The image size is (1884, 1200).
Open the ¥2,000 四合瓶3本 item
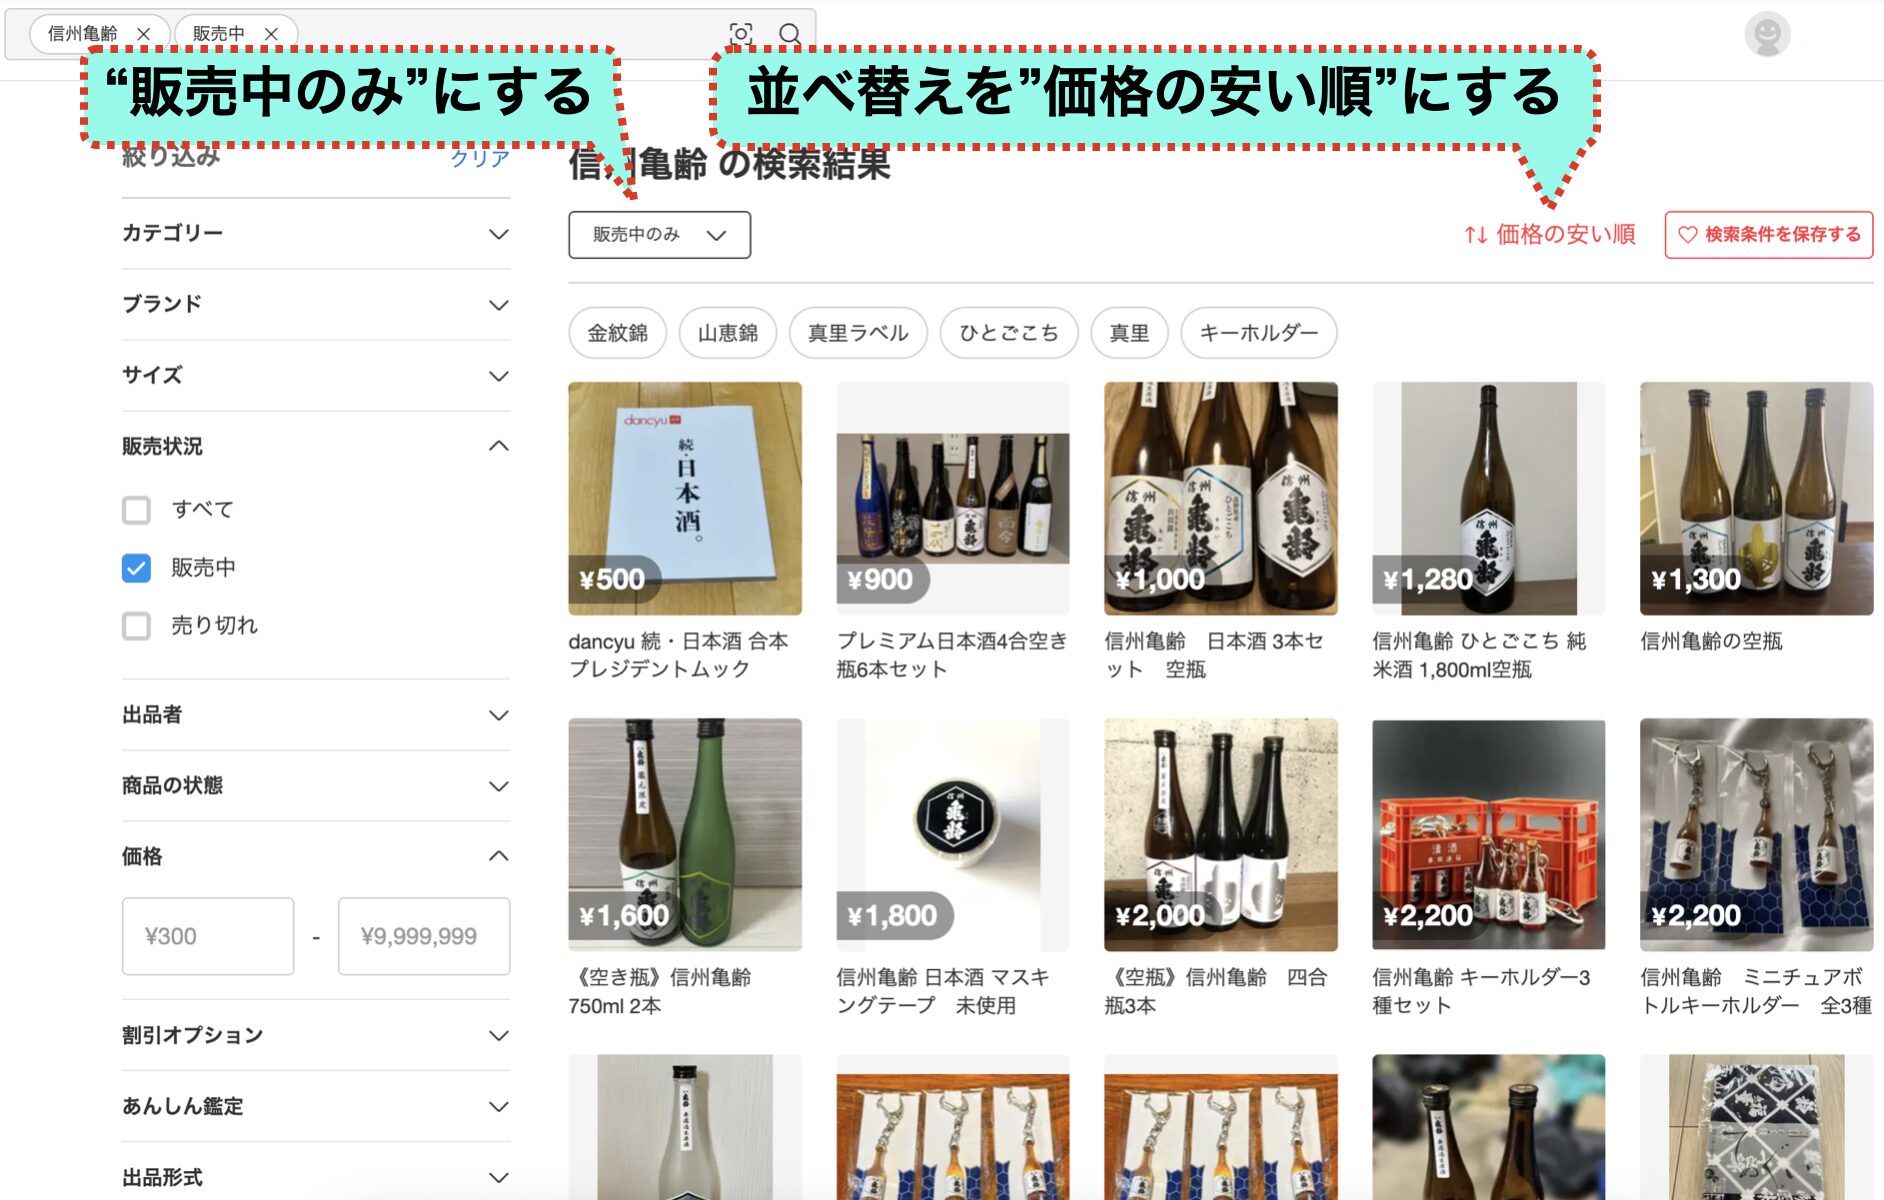point(1221,834)
